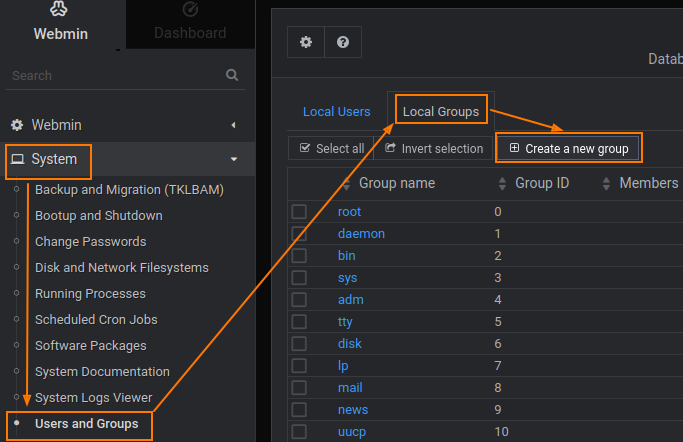Click the search magnifier icon
The height and width of the screenshot is (442, 683).
(x=232, y=75)
